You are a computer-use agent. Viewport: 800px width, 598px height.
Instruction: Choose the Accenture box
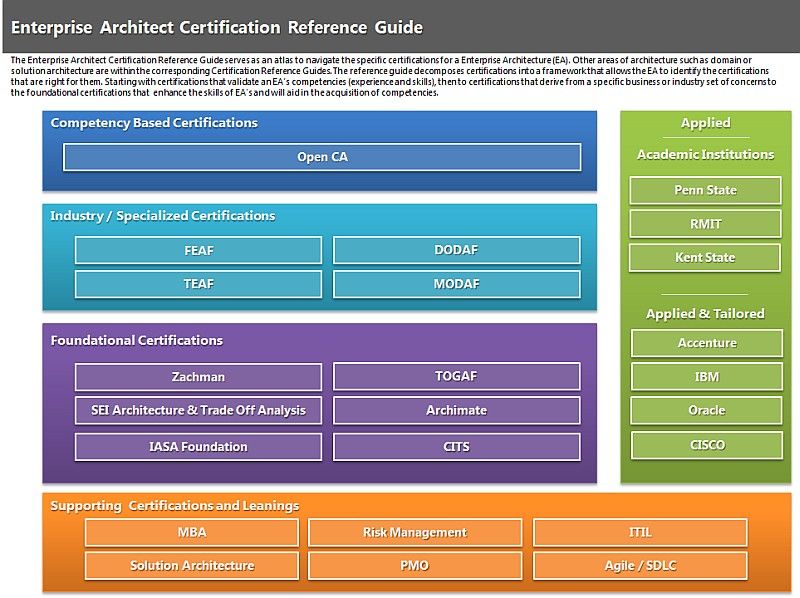point(707,343)
